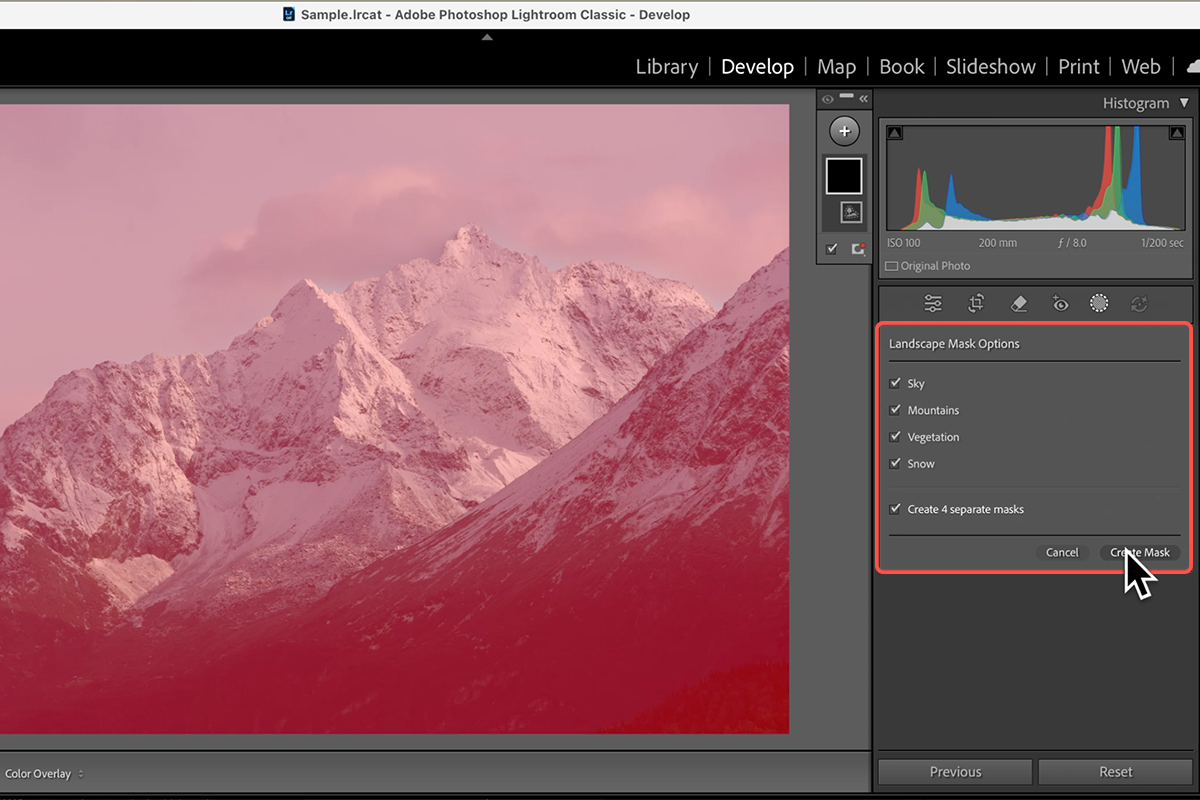Open the Edit sliders tool
The width and height of the screenshot is (1200, 800).
(x=933, y=303)
